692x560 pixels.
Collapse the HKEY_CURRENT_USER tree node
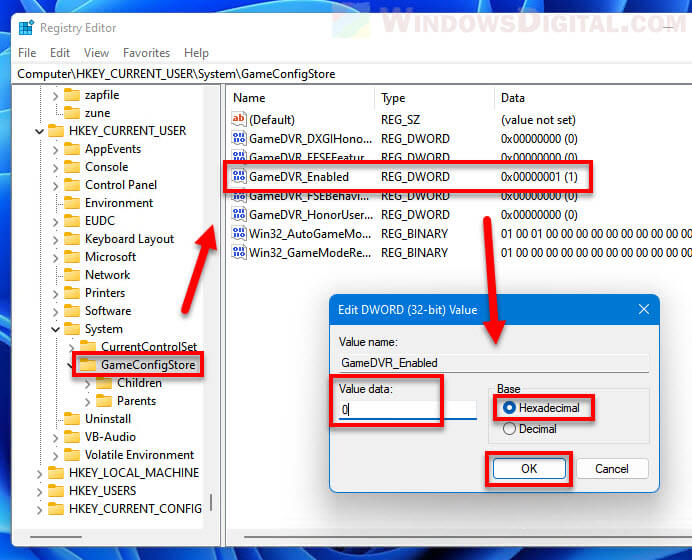tap(39, 131)
